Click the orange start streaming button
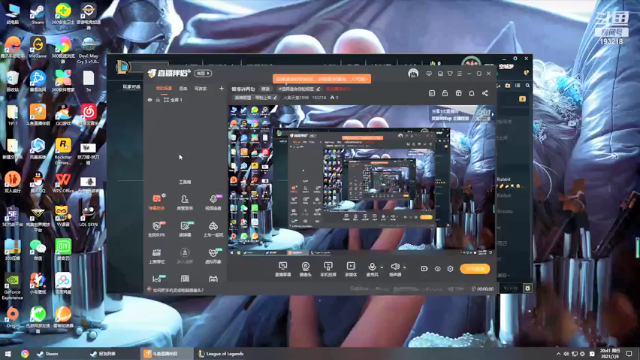 pyautogui.click(x=475, y=269)
